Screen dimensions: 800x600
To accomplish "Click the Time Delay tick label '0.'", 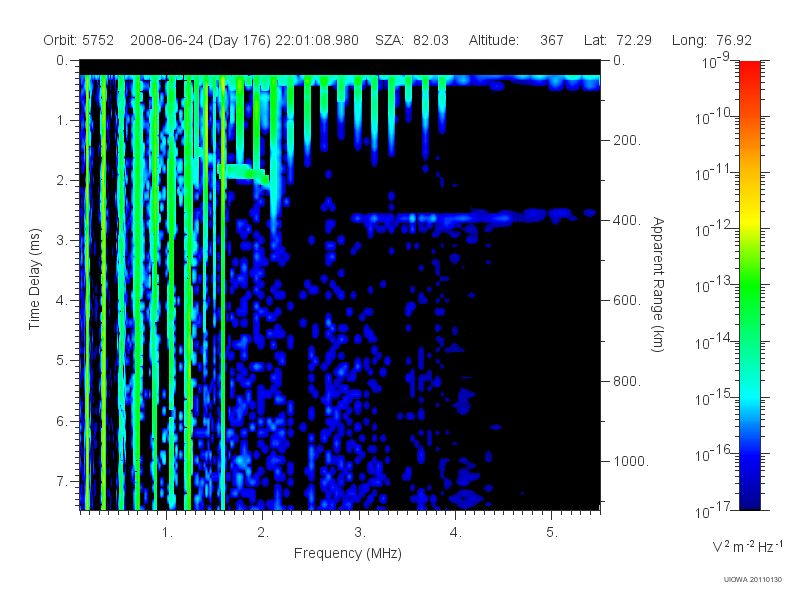I will [x=62, y=60].
